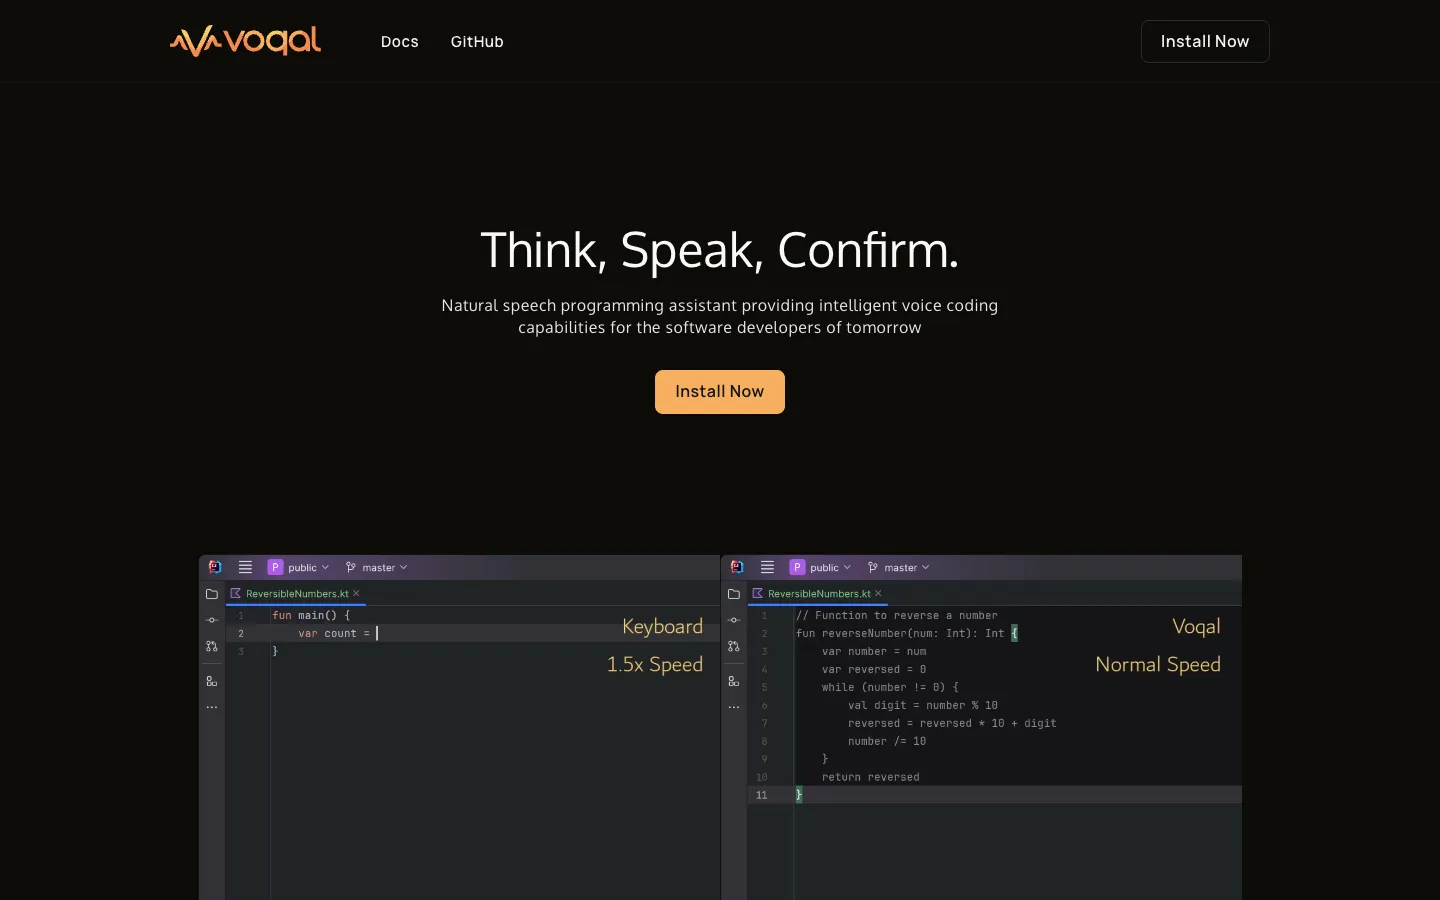The image size is (1440, 900).
Task: Click the '// Function to reverse a number' comment
Action: (x=897, y=616)
